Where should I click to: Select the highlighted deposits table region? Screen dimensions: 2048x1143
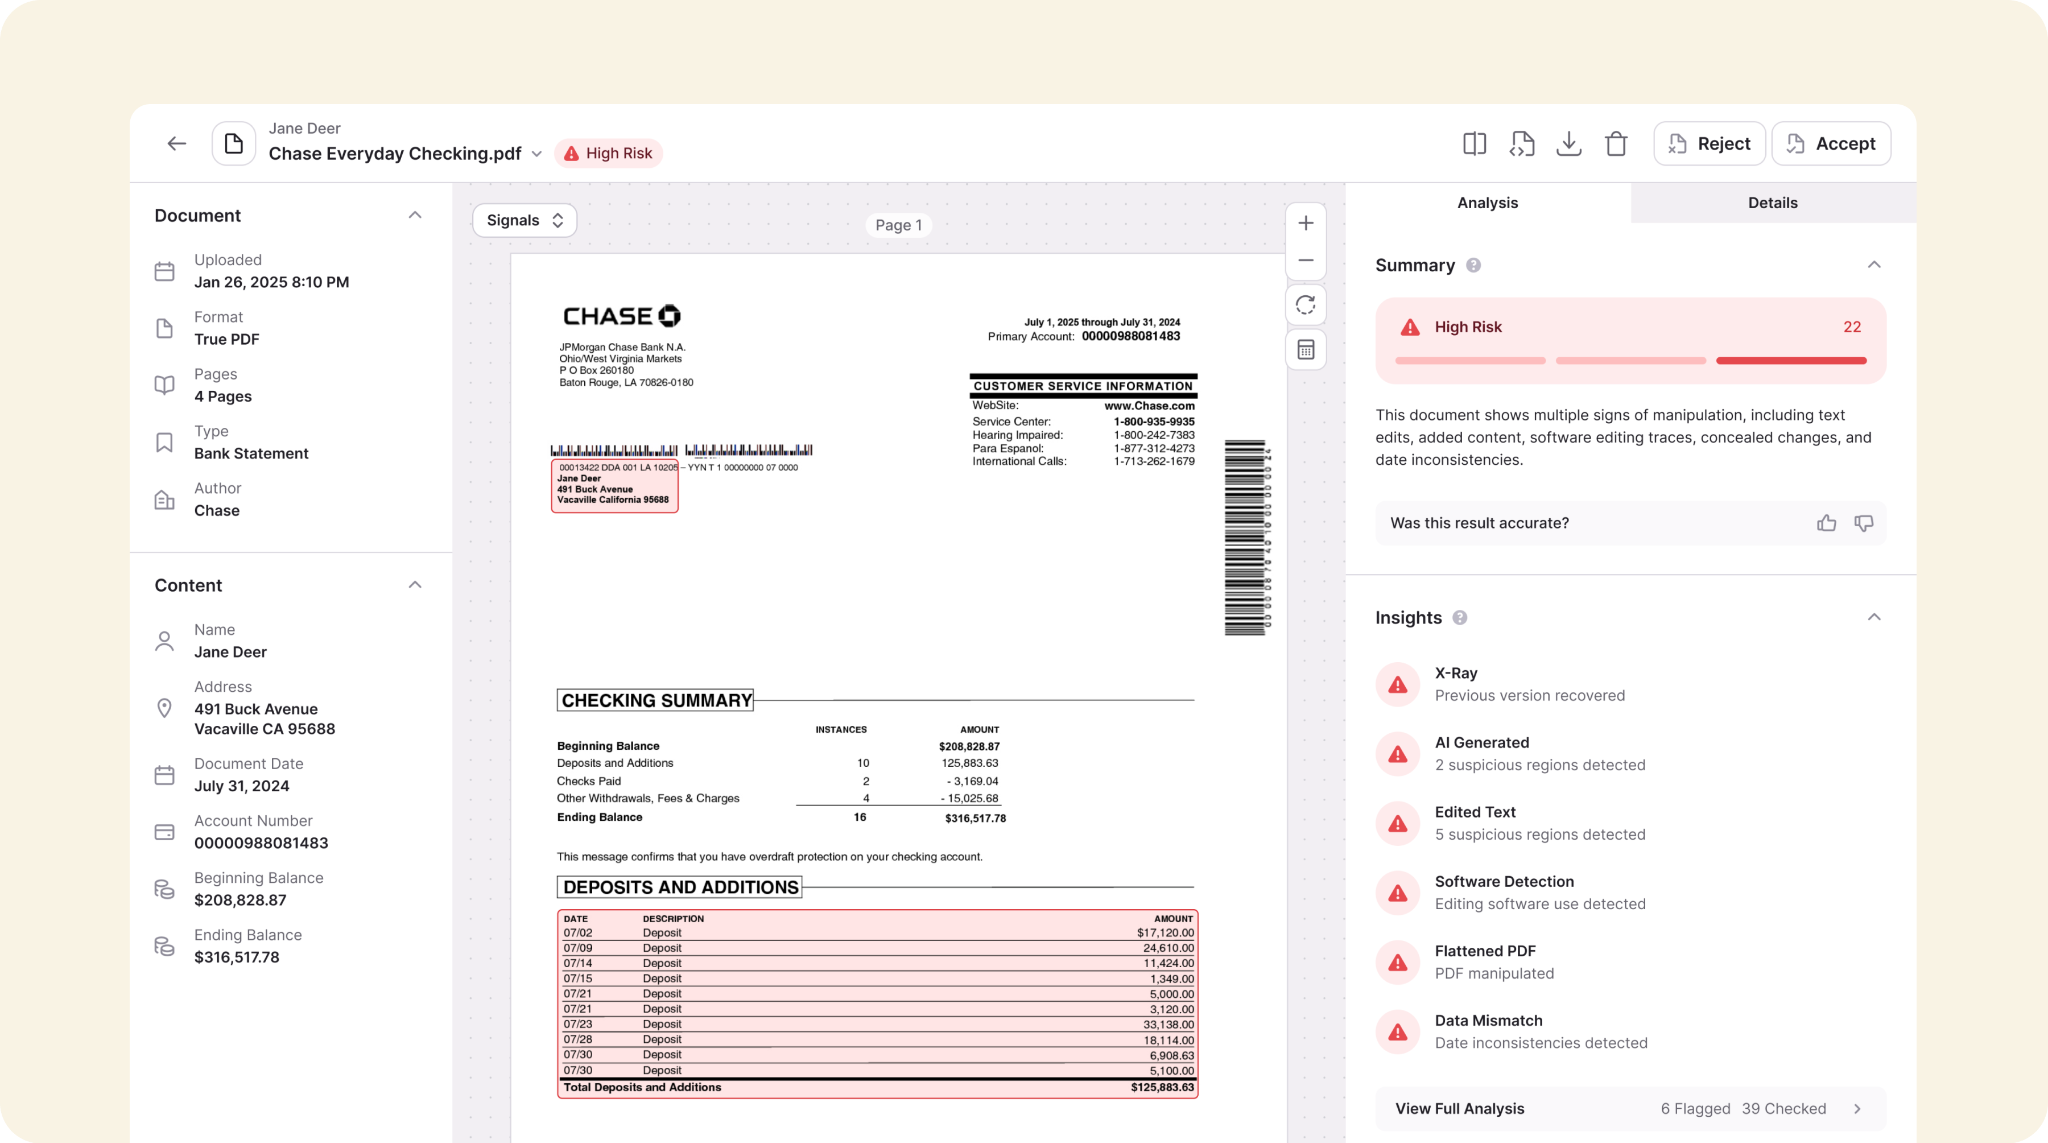click(878, 1003)
